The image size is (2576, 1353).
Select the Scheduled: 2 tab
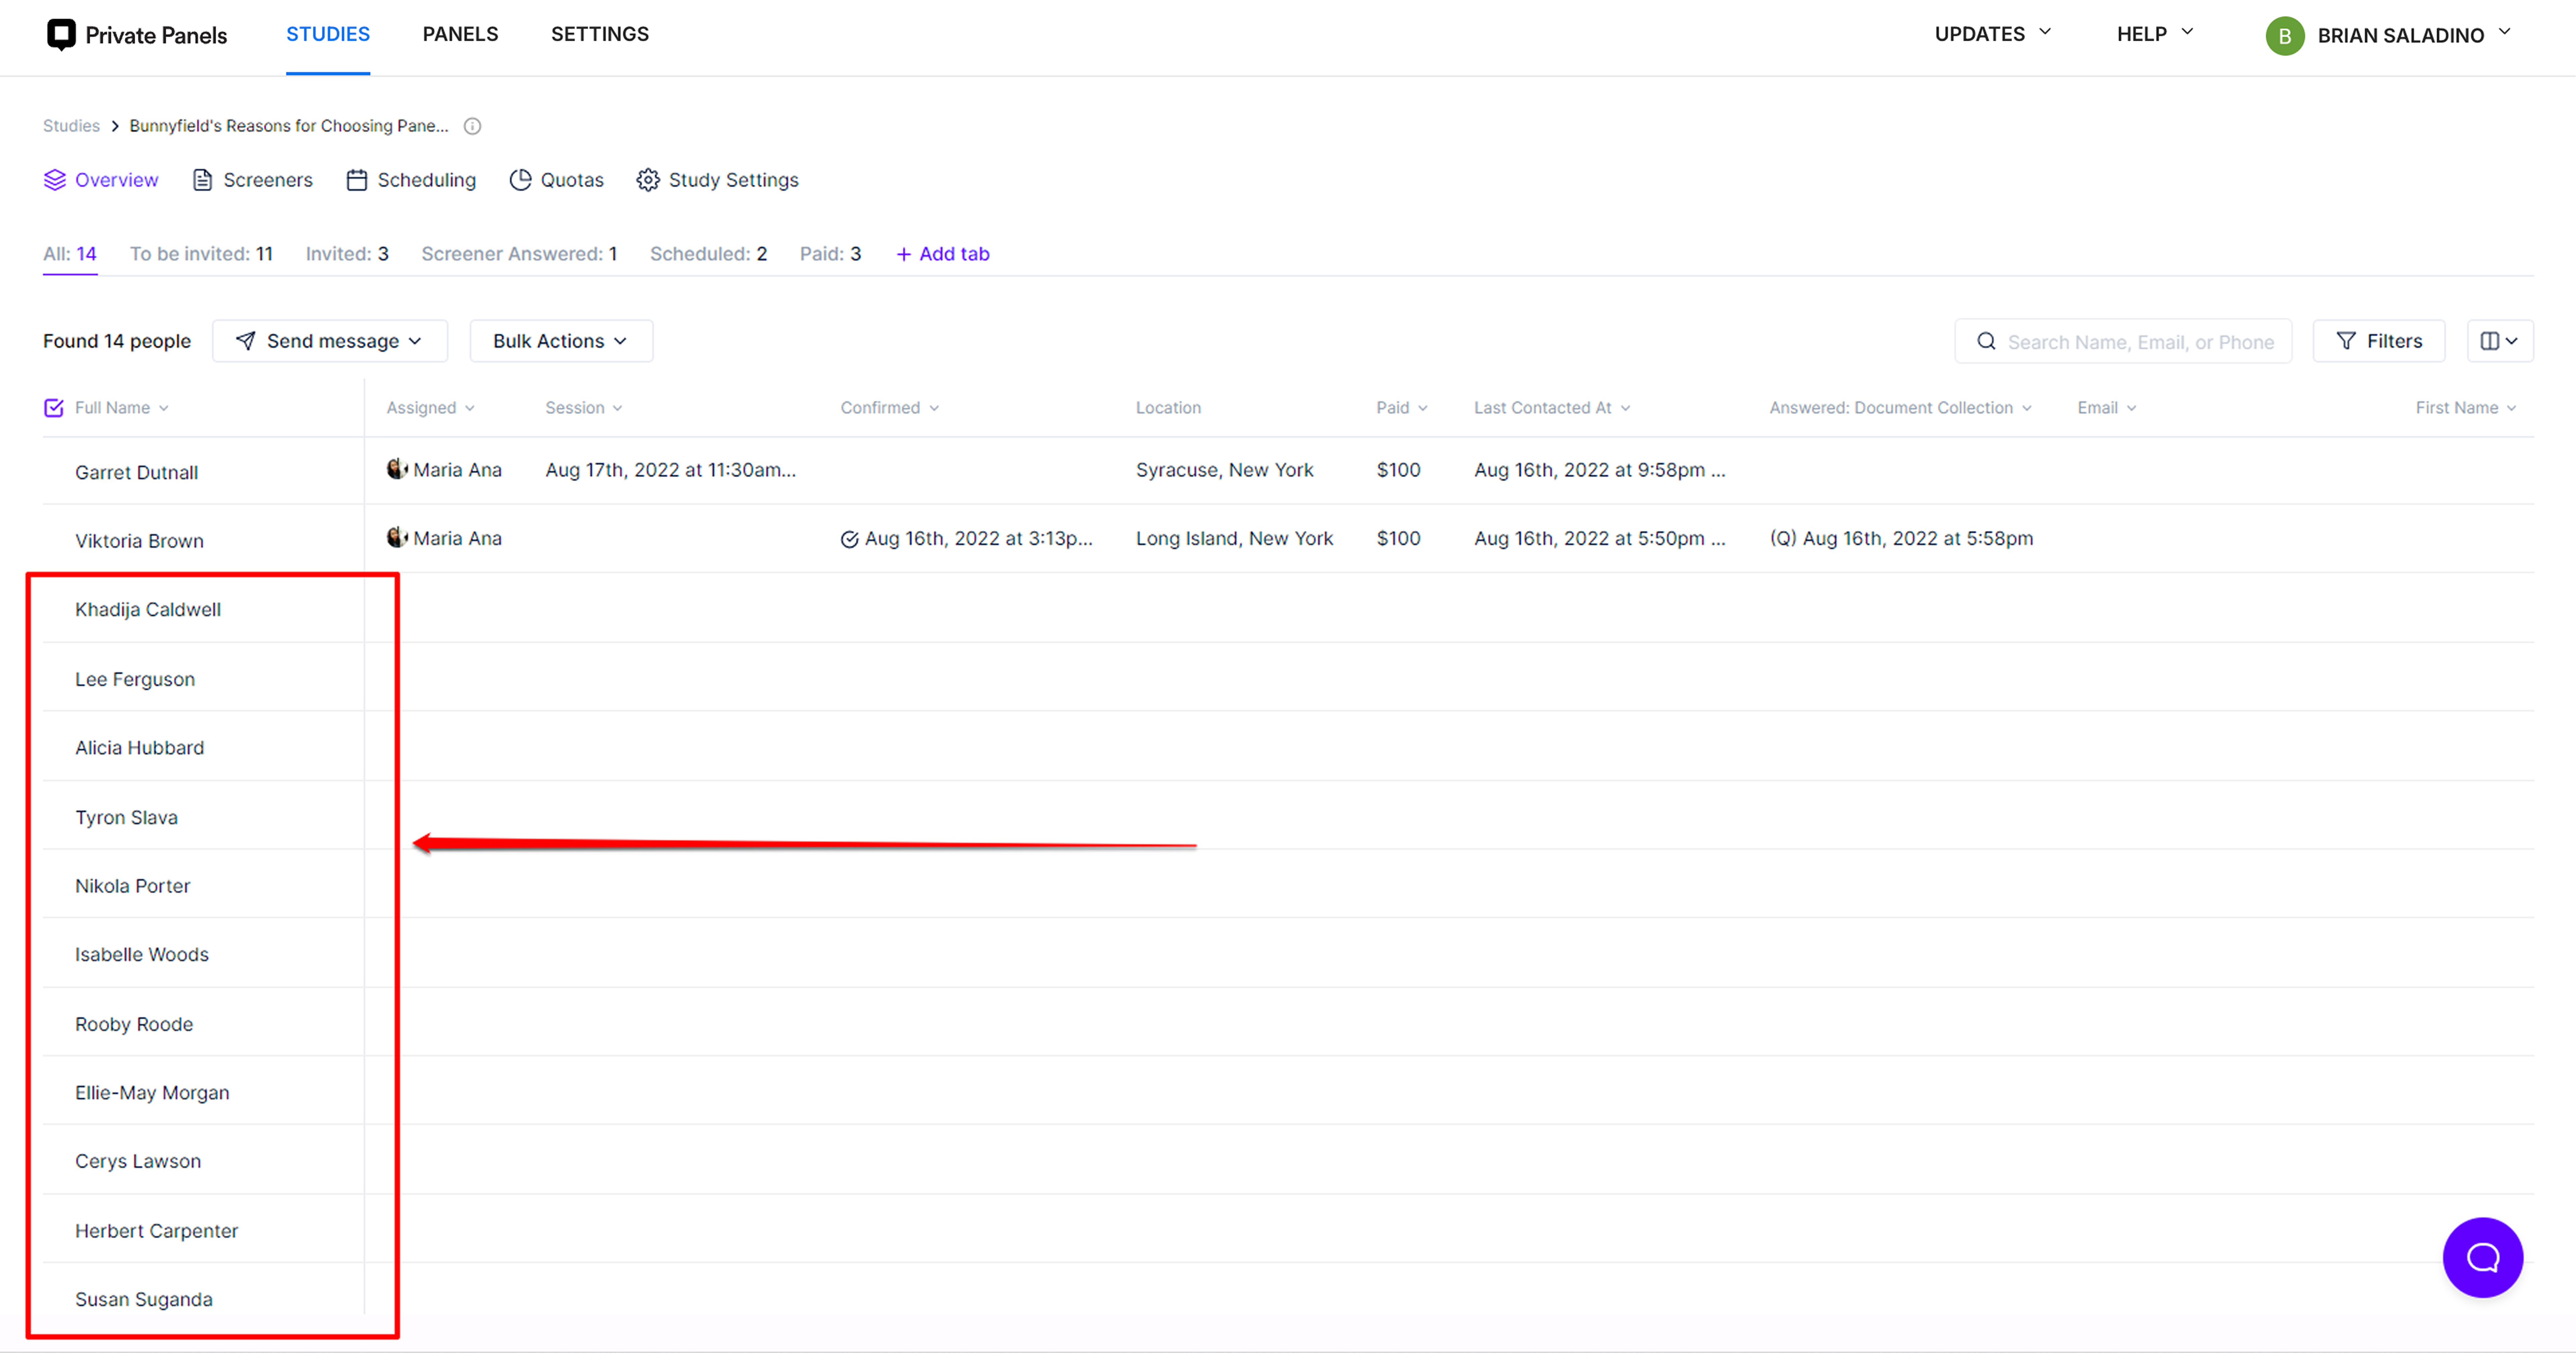(709, 254)
